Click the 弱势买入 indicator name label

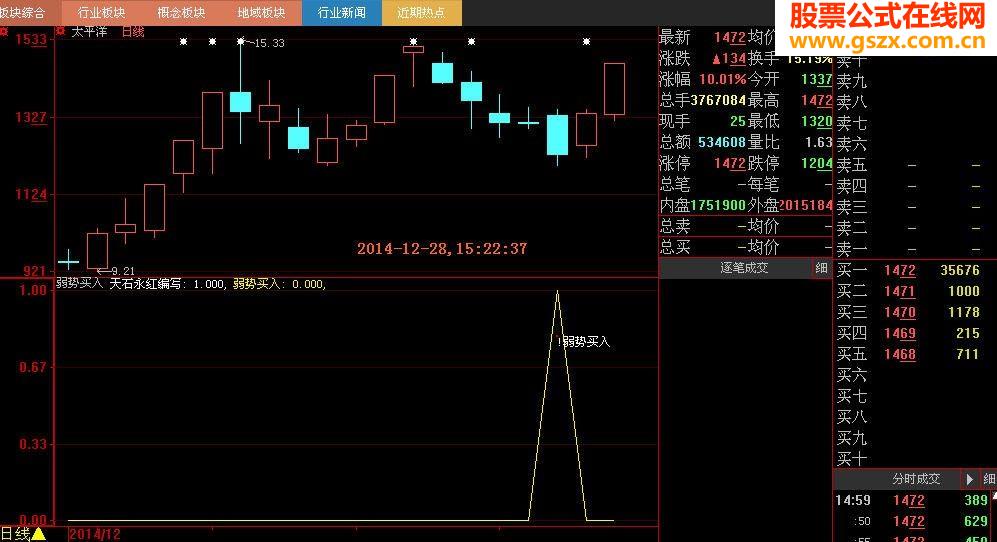(x=79, y=283)
